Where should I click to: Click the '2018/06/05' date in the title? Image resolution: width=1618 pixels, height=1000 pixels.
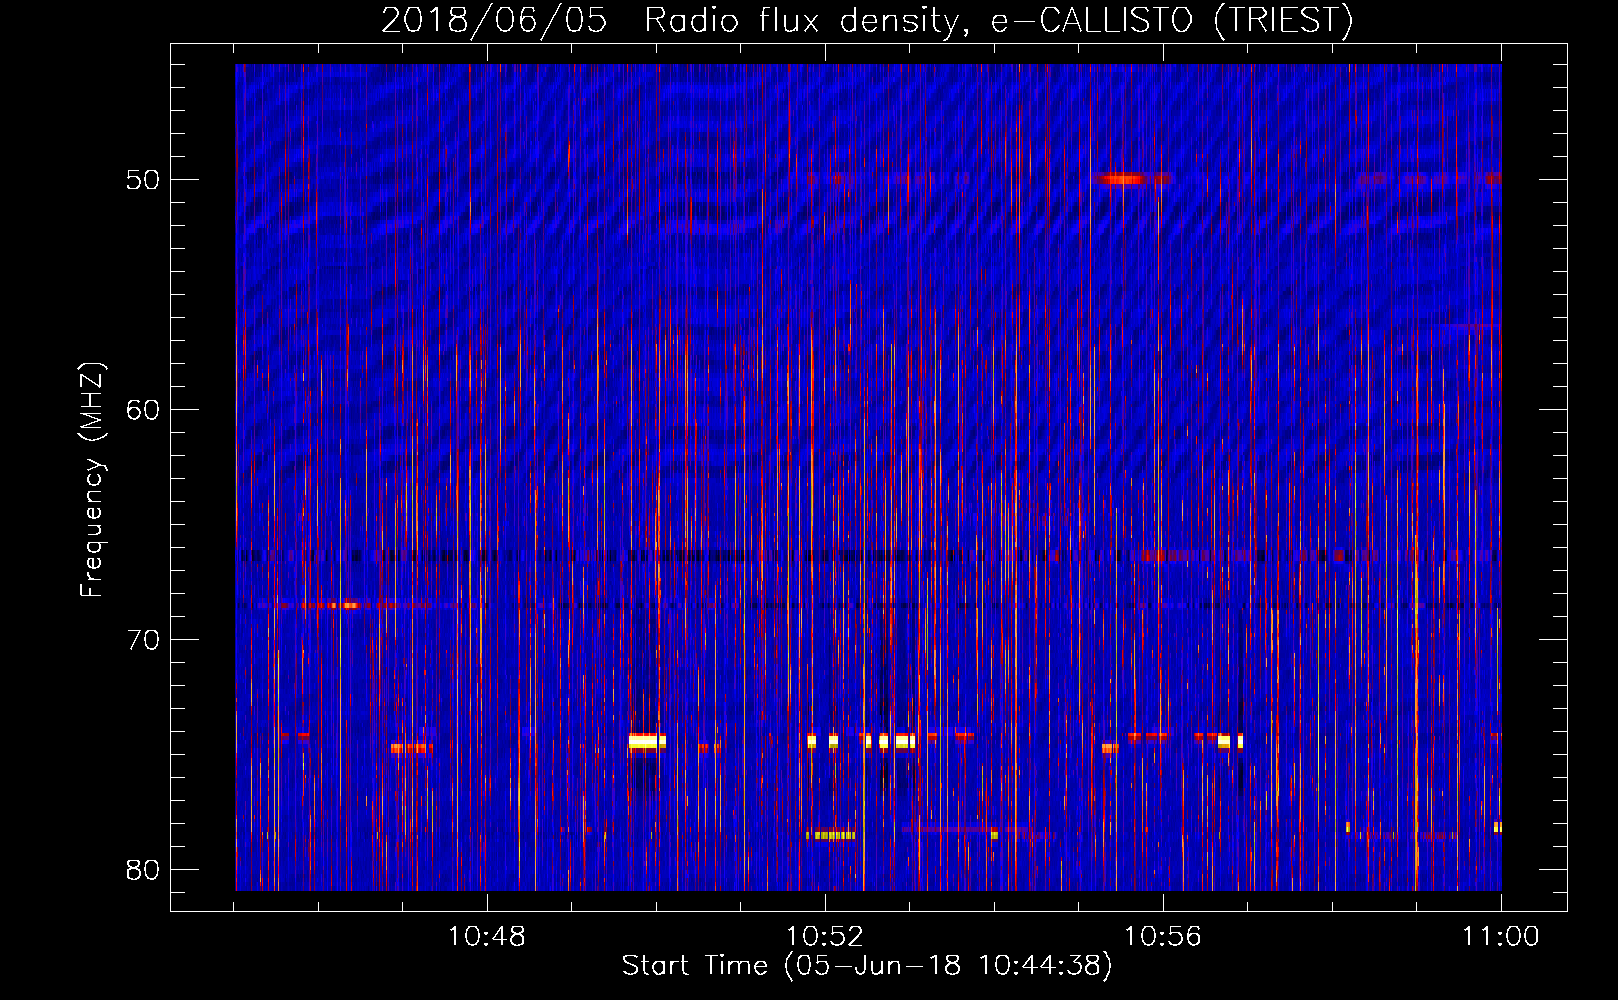(494, 20)
